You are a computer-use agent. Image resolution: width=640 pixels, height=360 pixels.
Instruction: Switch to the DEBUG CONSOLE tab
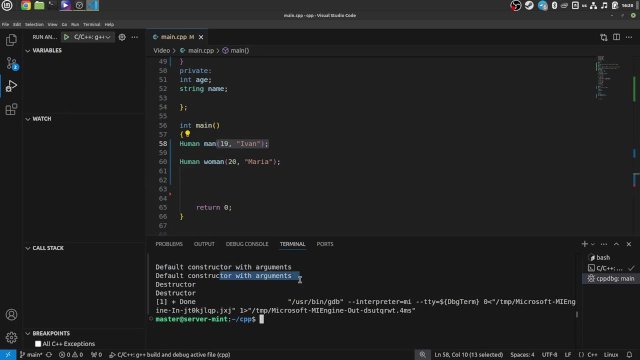247,244
